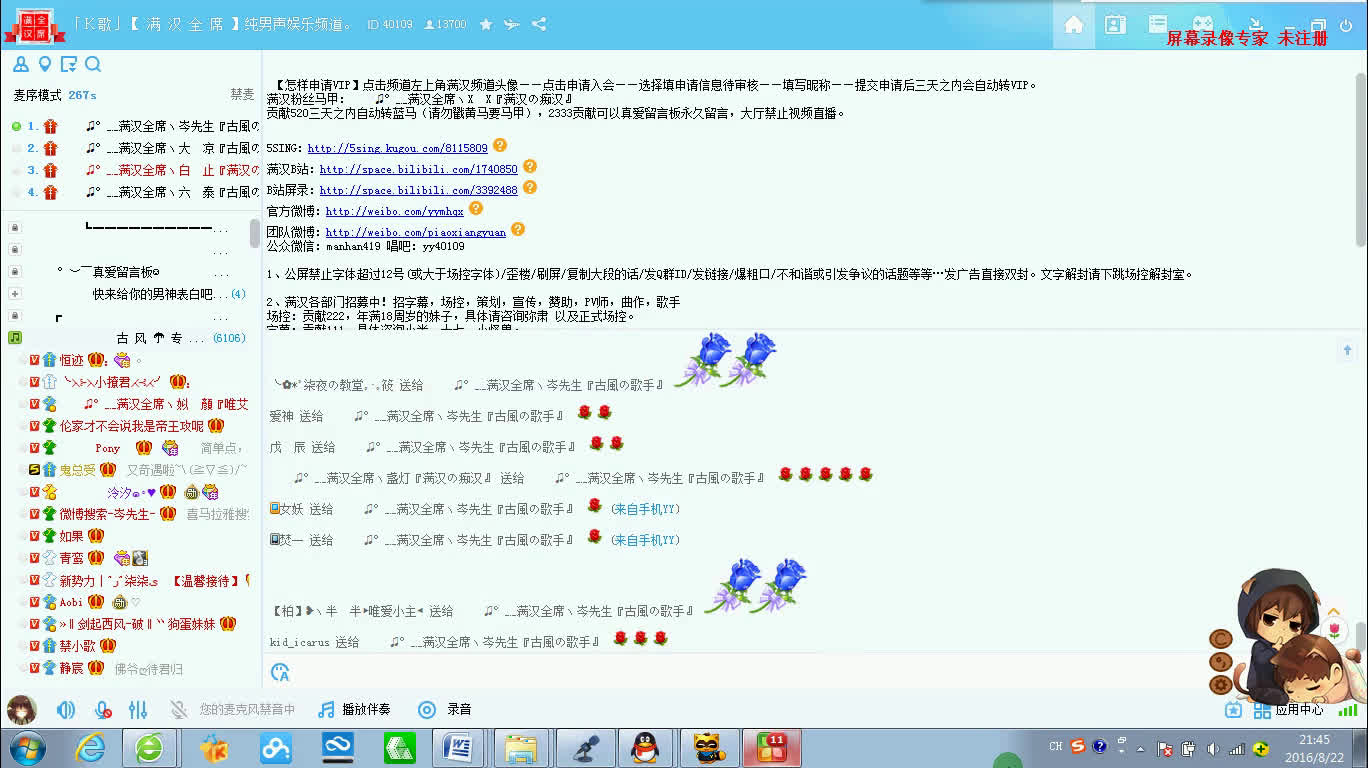Select user 禁小歌 in the member list

point(77,646)
